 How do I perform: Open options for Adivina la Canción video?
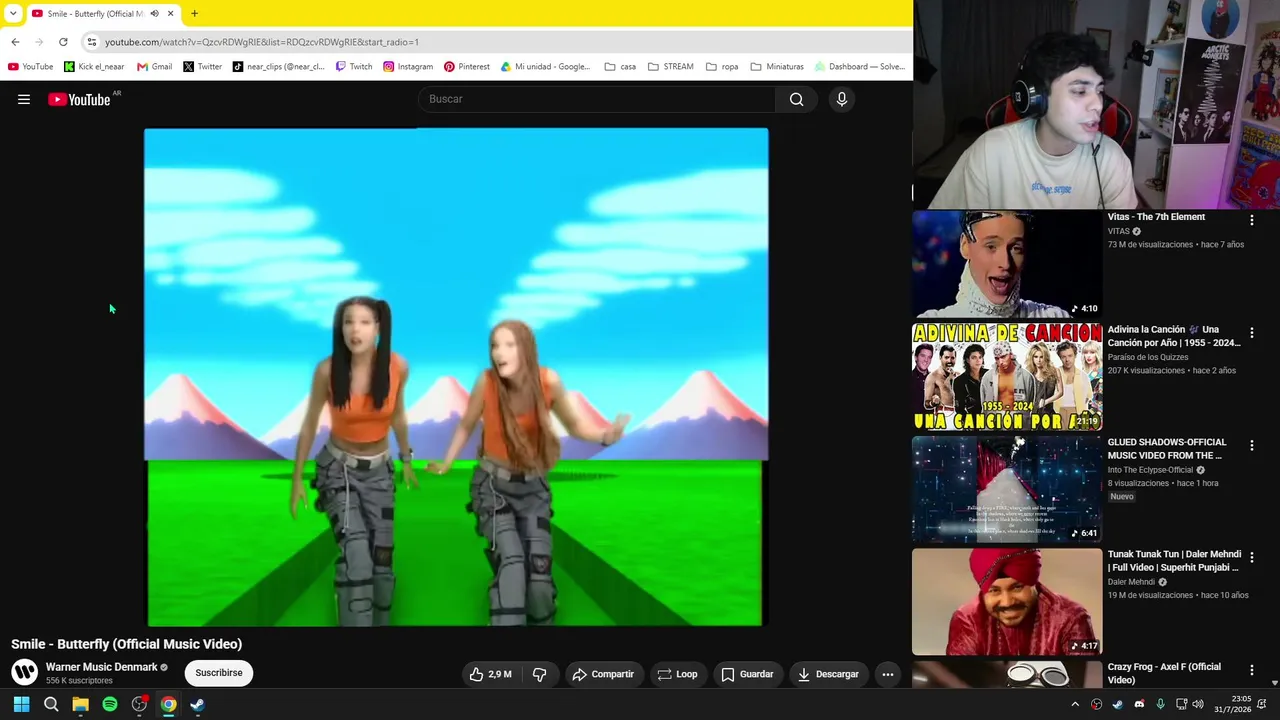1251,333
